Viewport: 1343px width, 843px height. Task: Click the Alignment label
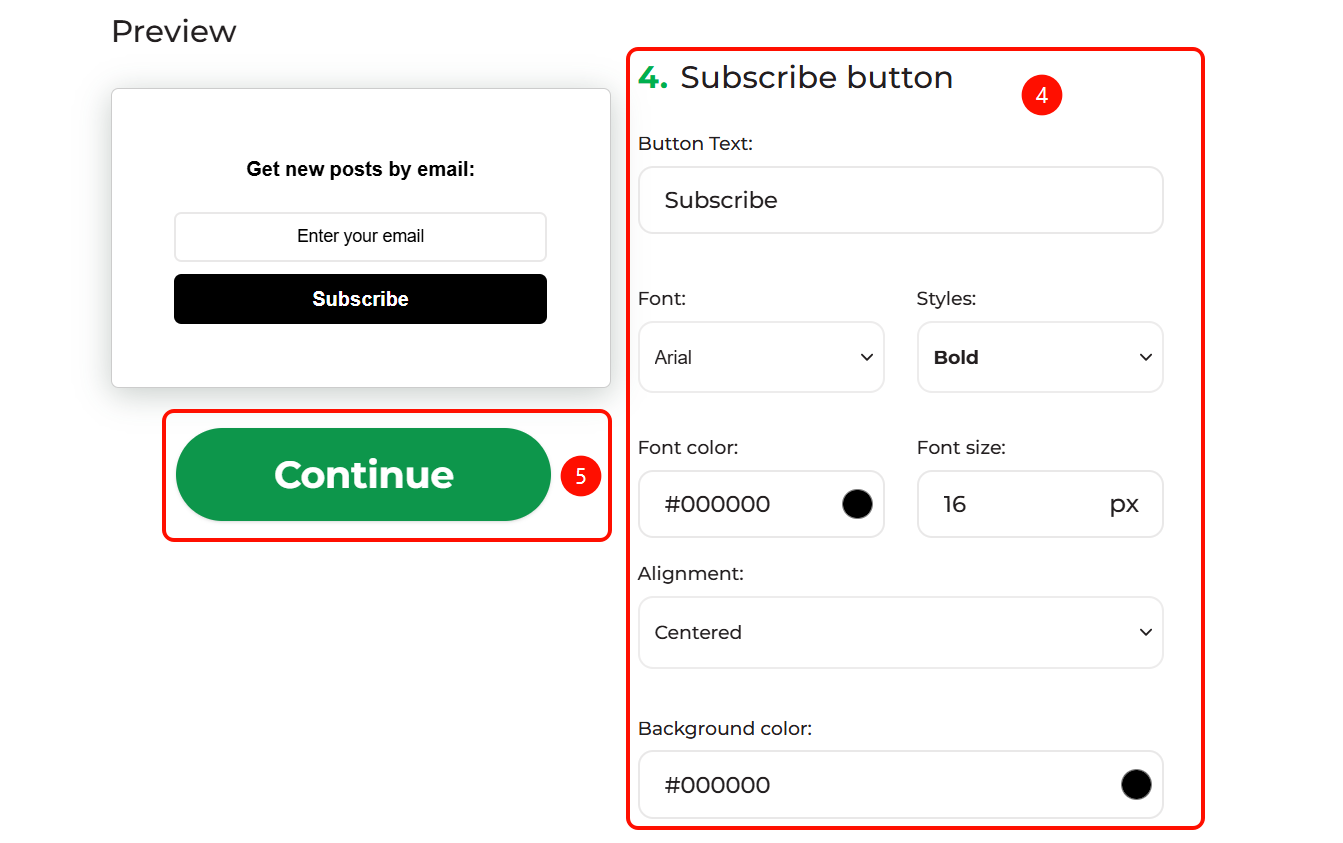691,574
